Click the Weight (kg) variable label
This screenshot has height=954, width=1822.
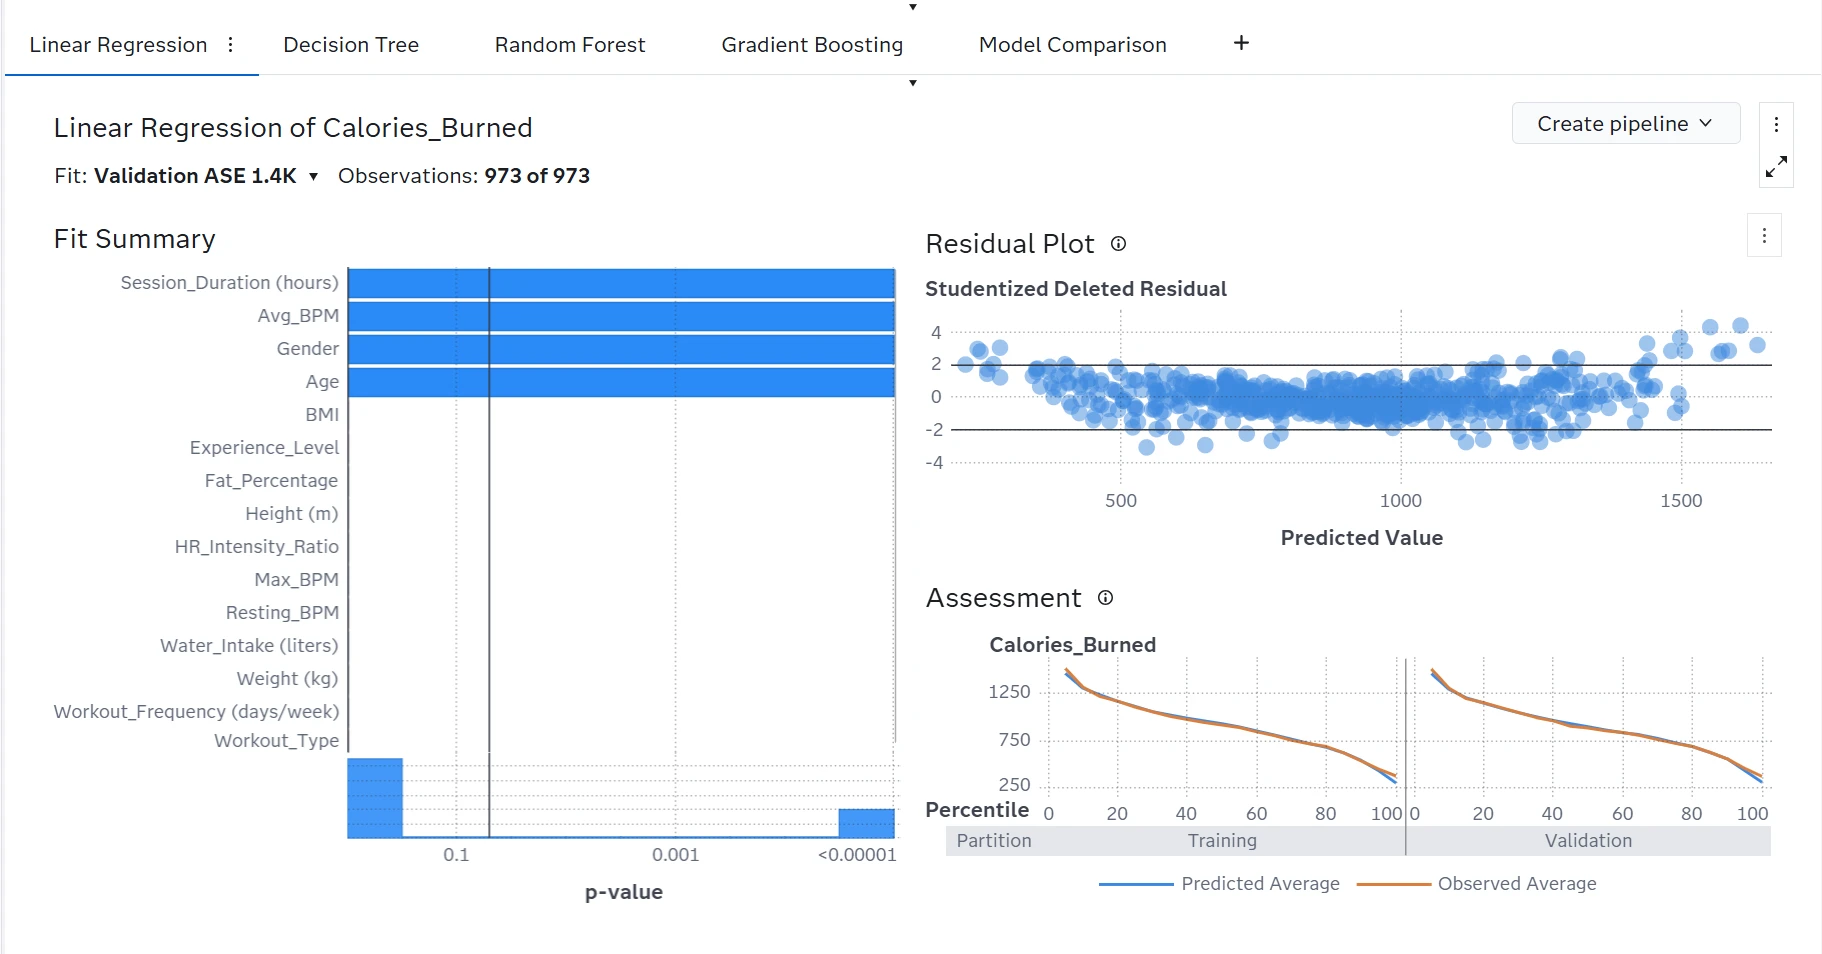point(287,679)
